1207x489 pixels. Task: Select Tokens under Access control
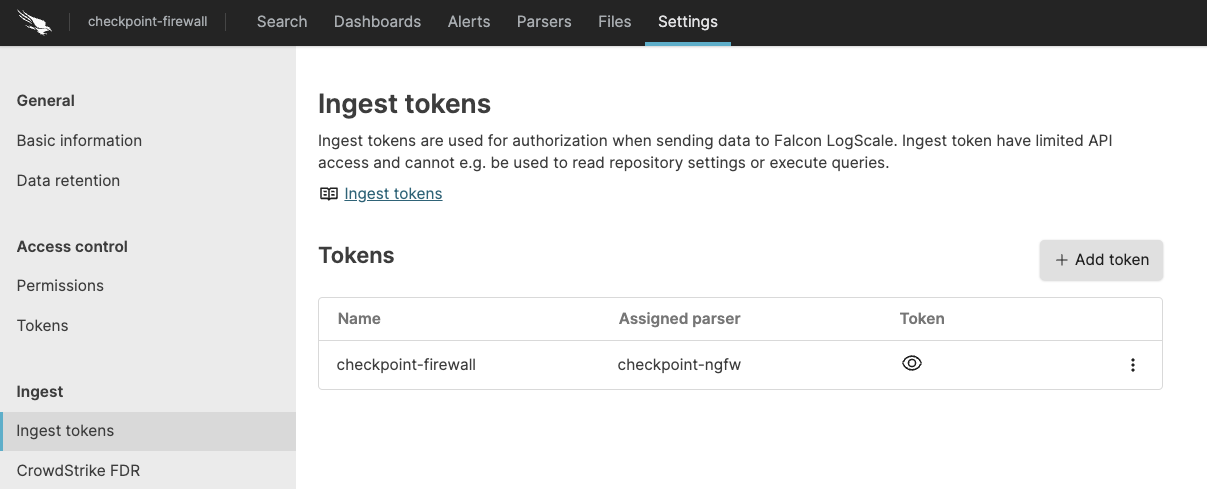[43, 326]
